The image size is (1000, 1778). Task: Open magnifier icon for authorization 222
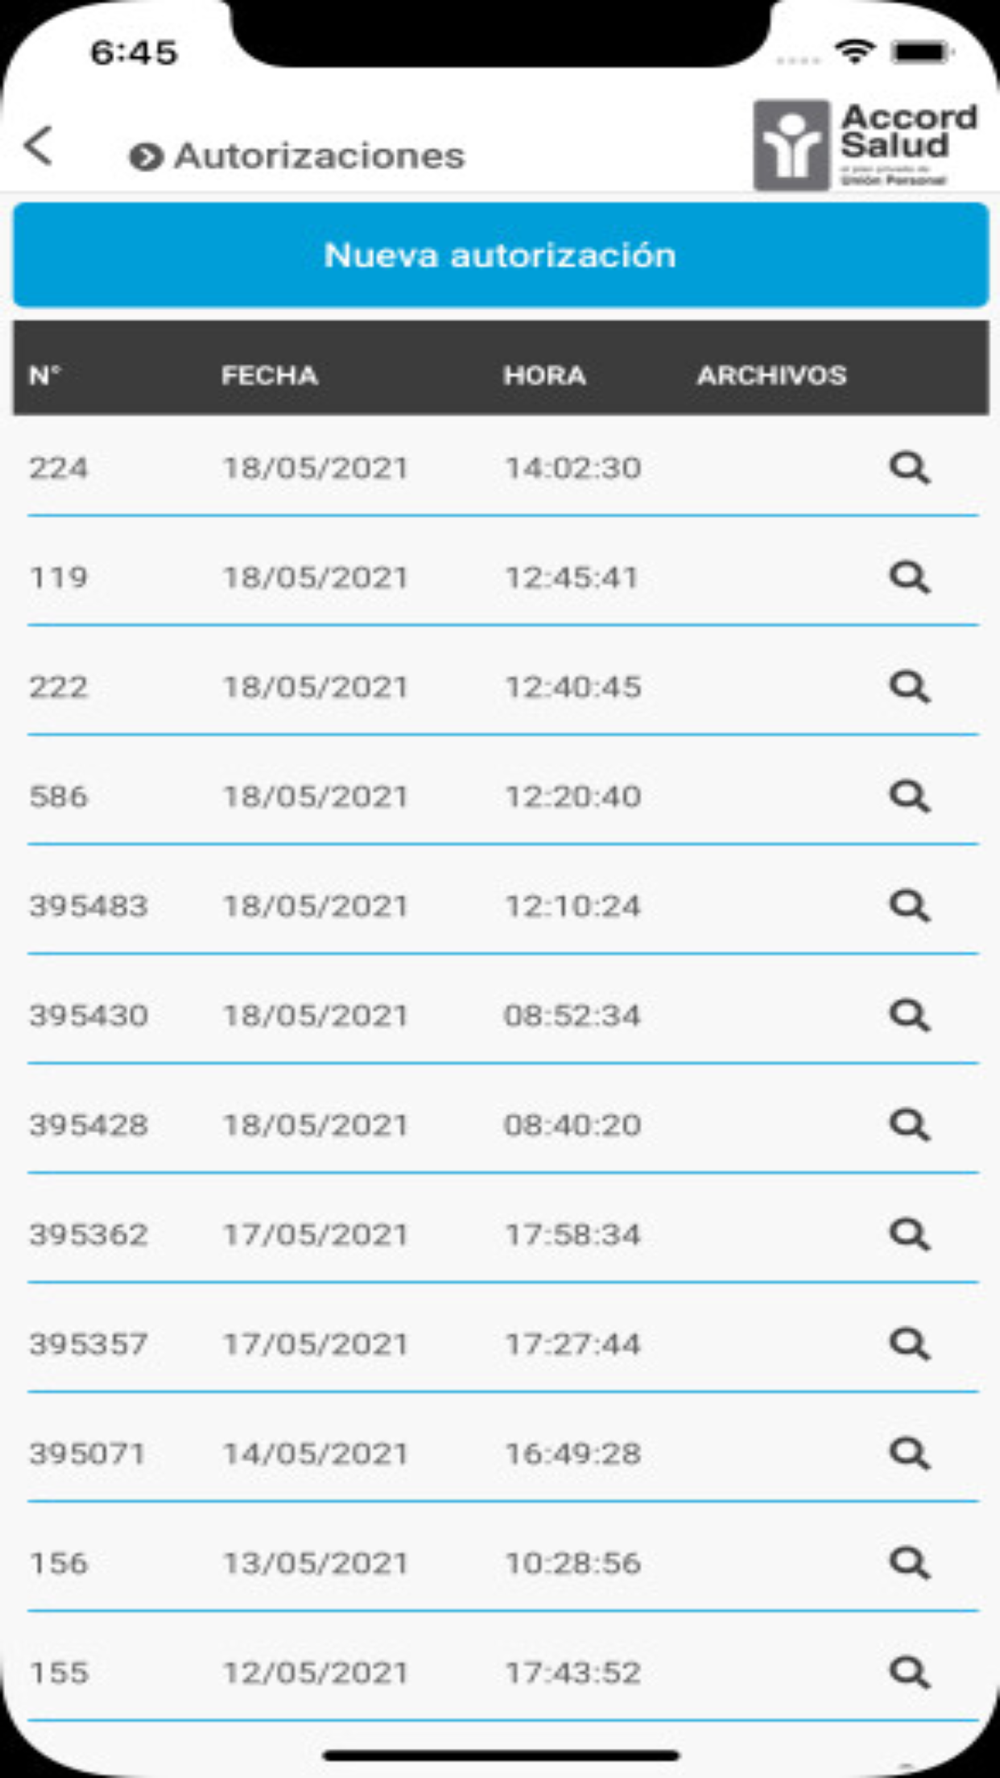click(x=910, y=687)
